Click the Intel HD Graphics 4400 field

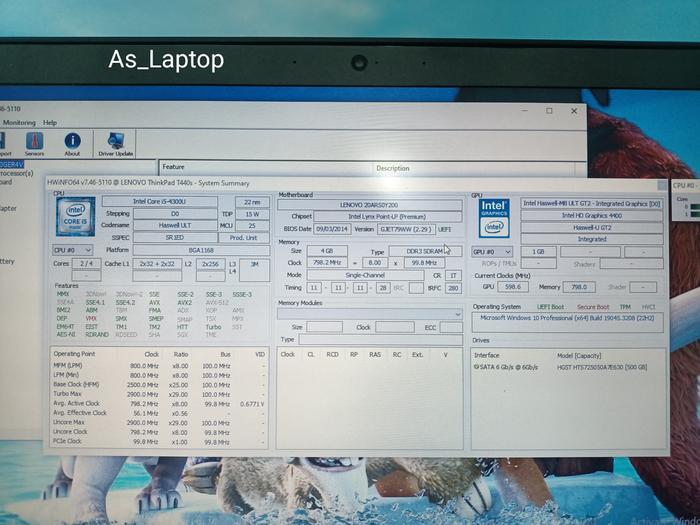(x=592, y=215)
